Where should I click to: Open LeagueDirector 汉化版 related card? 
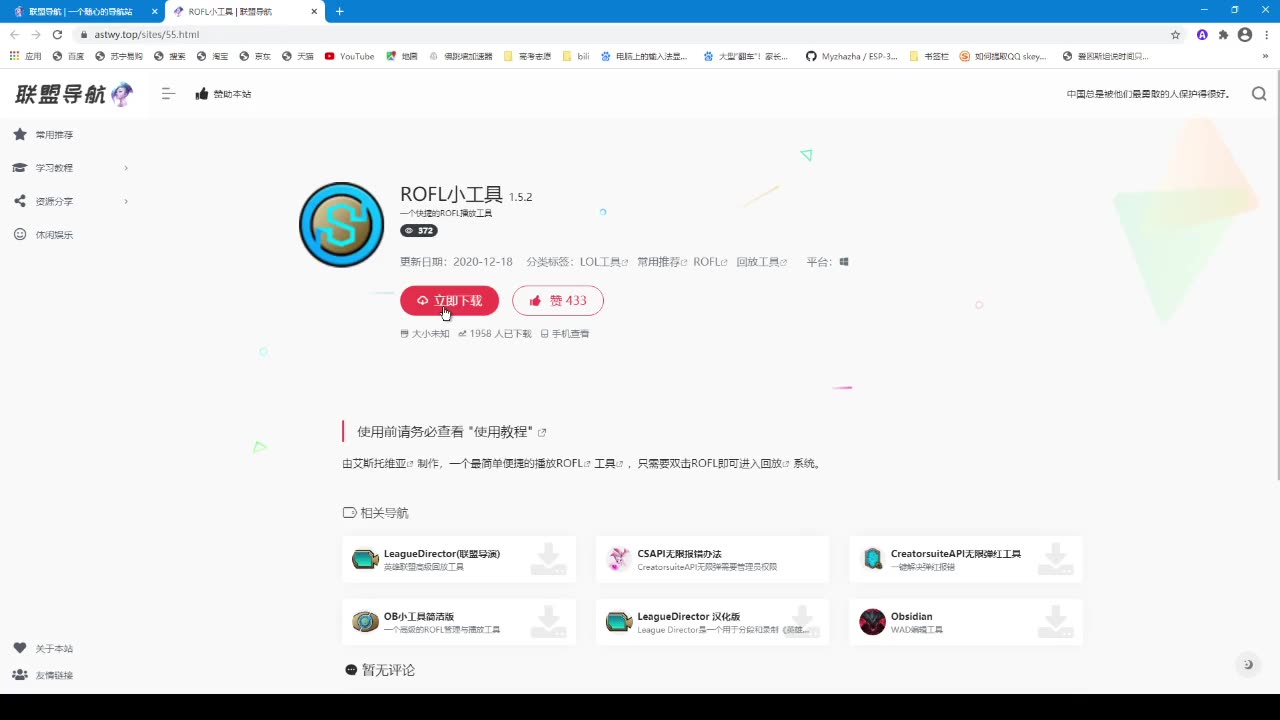click(x=712, y=622)
